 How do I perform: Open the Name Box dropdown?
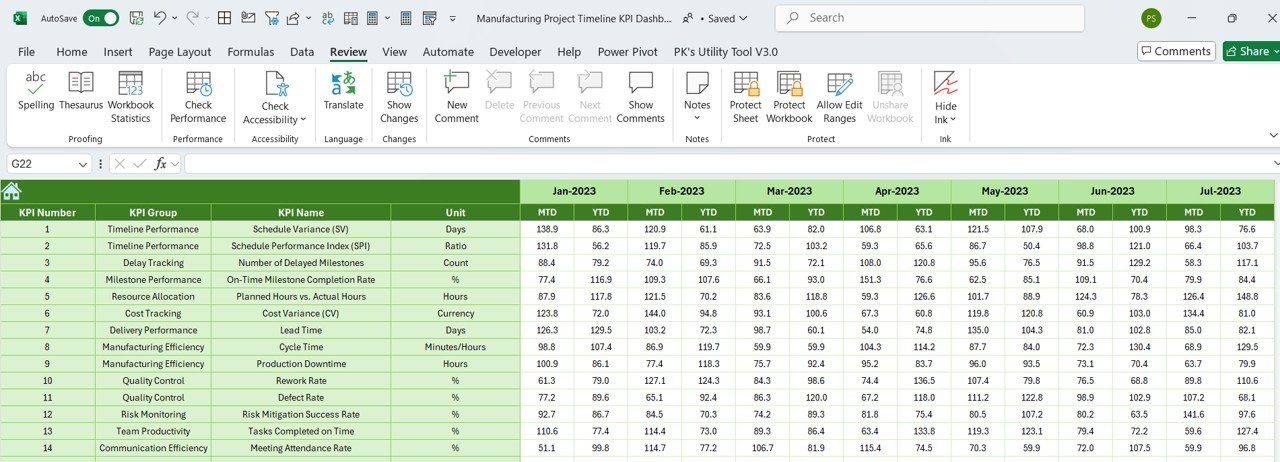83,163
